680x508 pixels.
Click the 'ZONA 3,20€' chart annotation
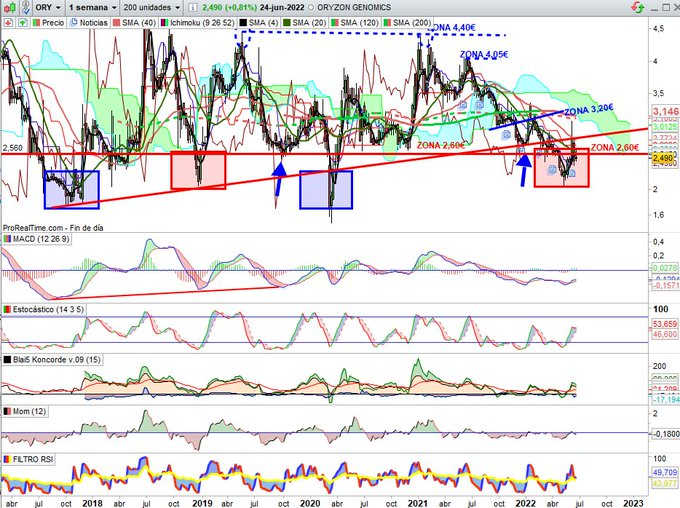[x=588, y=109]
